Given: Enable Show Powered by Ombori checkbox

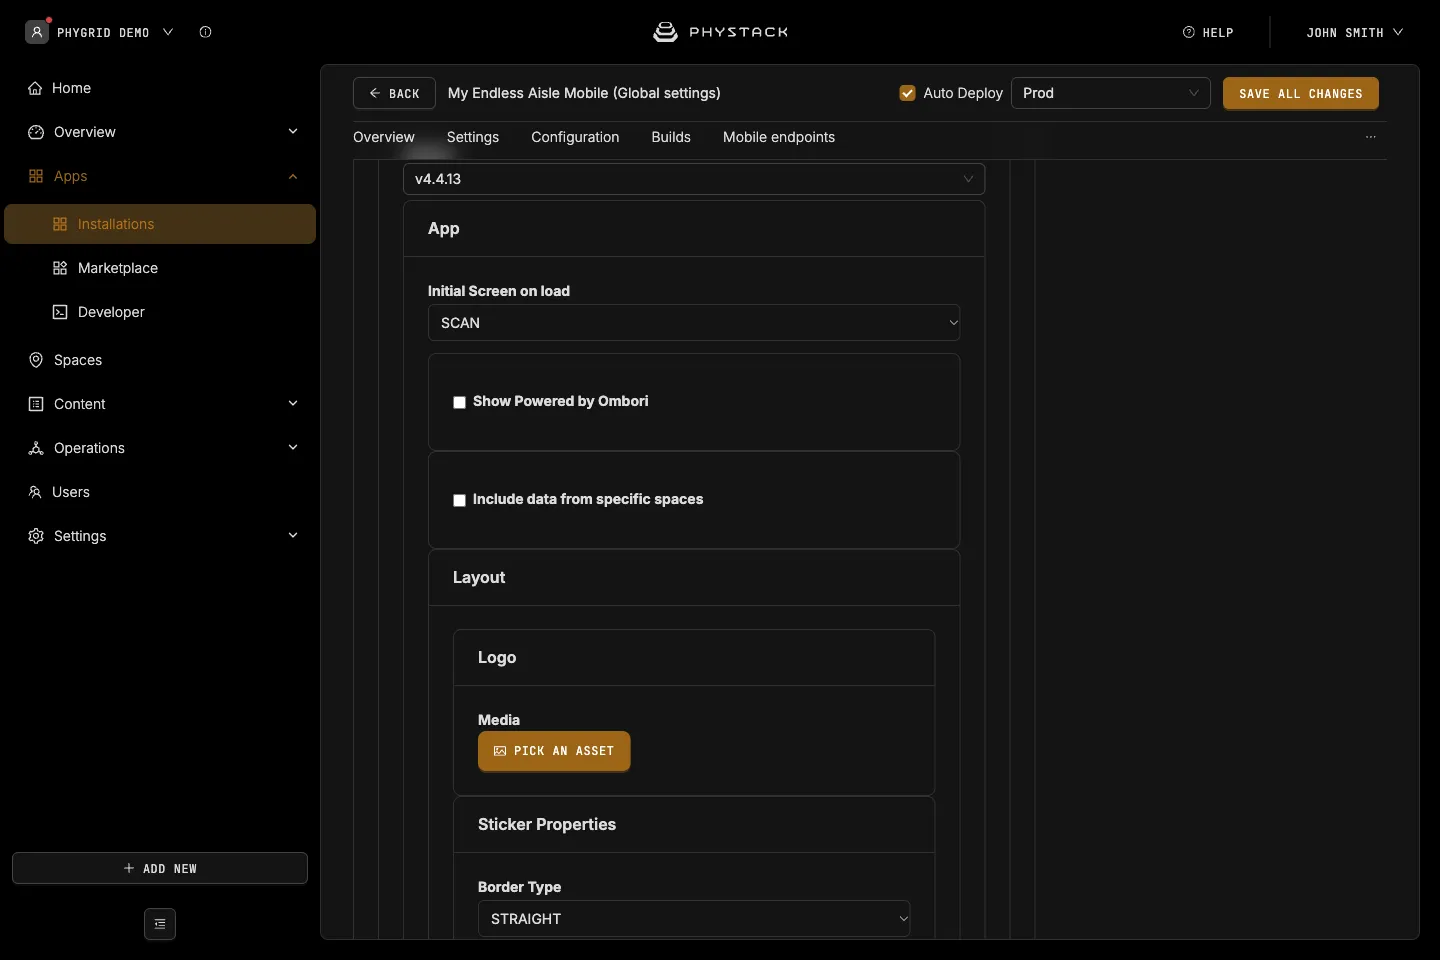Looking at the screenshot, I should point(460,402).
